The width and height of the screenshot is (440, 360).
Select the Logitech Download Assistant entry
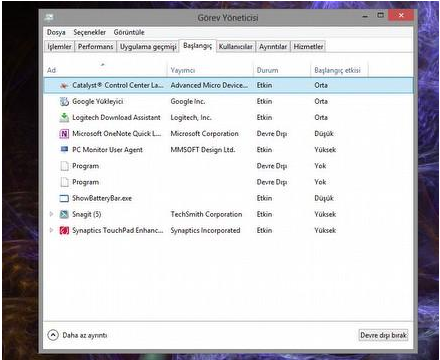116,117
